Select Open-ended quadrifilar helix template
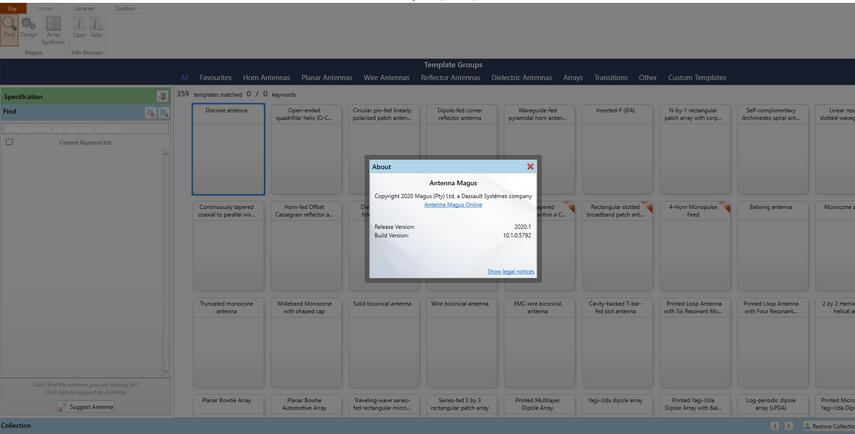The height and width of the screenshot is (434, 855). click(306, 149)
